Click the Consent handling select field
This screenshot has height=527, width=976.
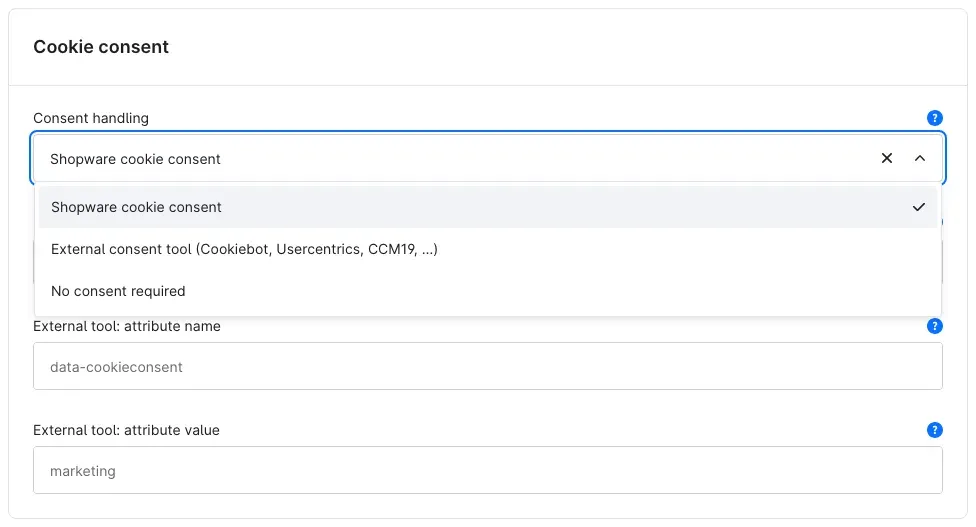[488, 158]
